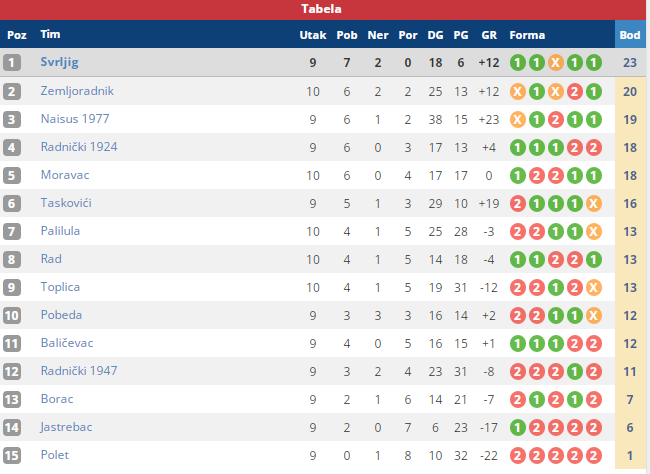
Task: Click Radnički 1947's green 1 form icon
Action: click(x=575, y=372)
